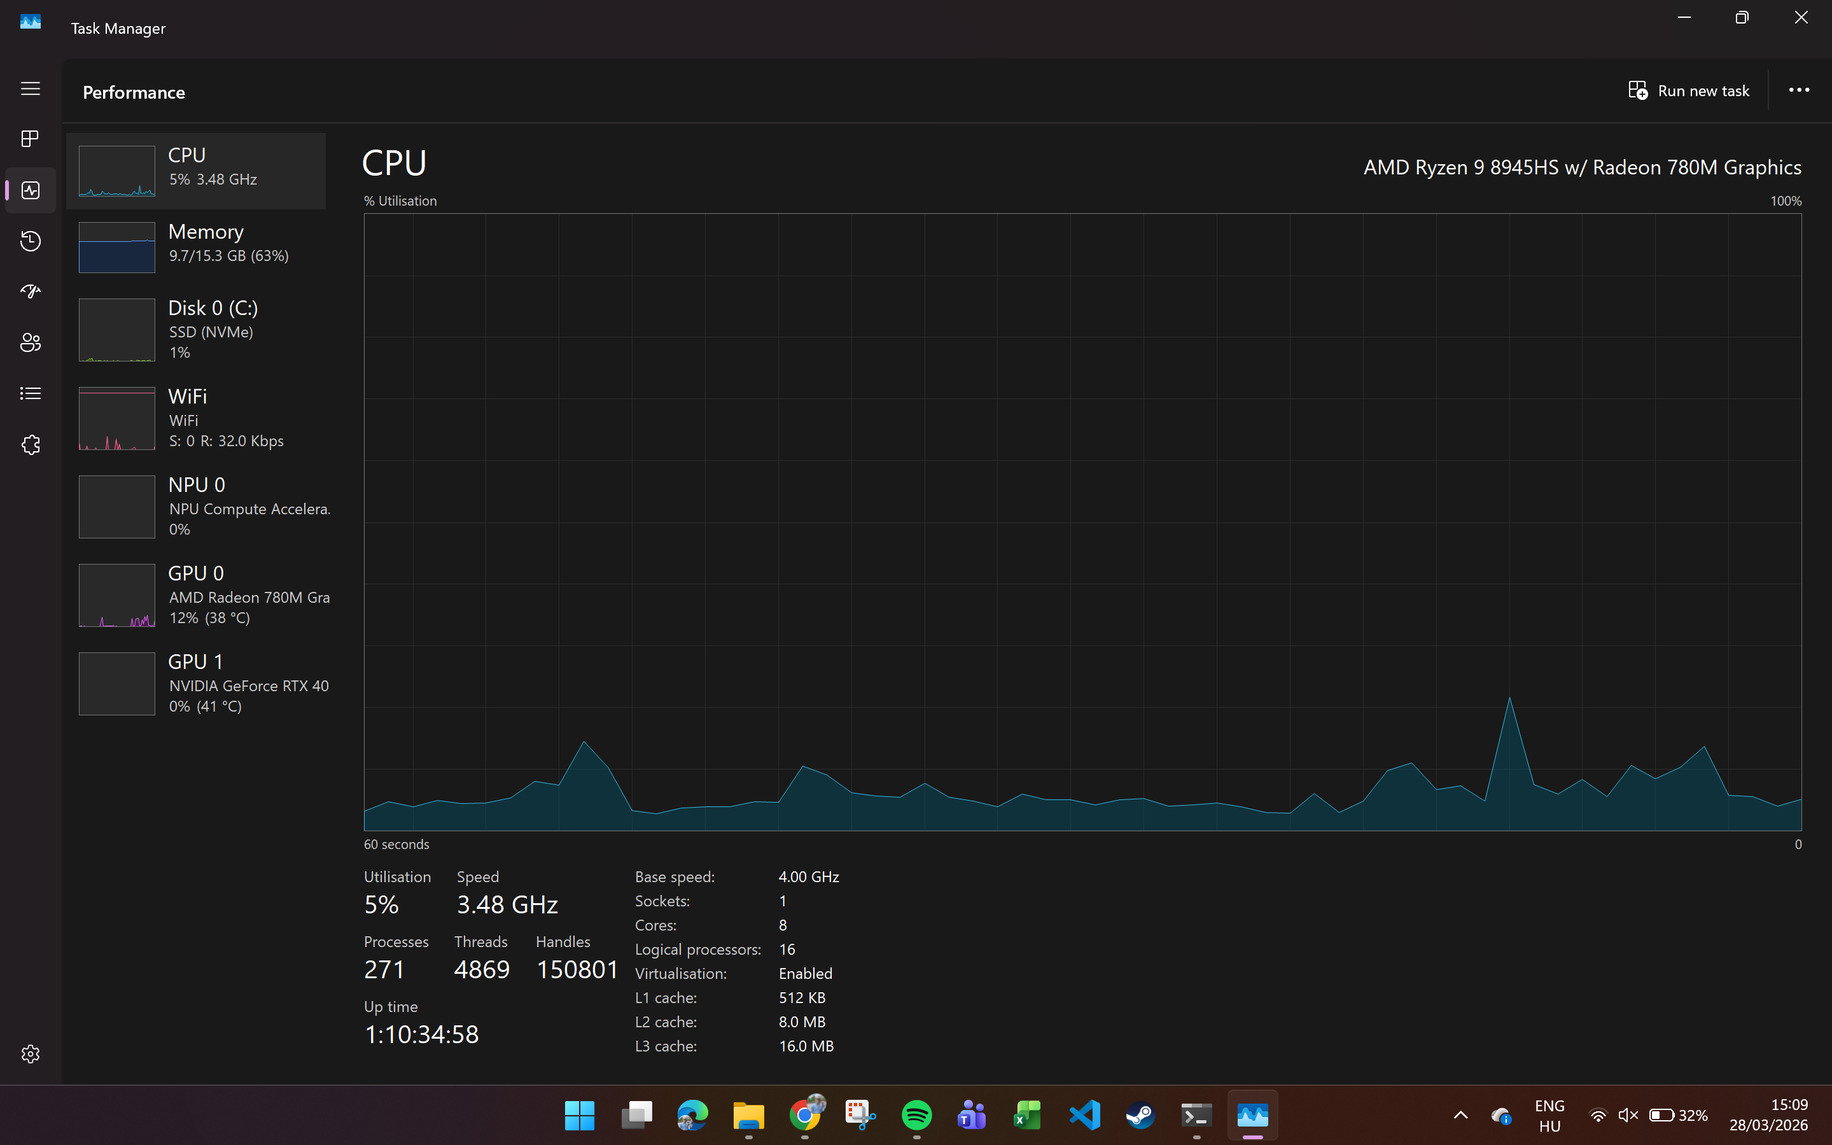Select Disk 0 (C:) performance entry
This screenshot has height=1145, width=1832.
(x=196, y=330)
